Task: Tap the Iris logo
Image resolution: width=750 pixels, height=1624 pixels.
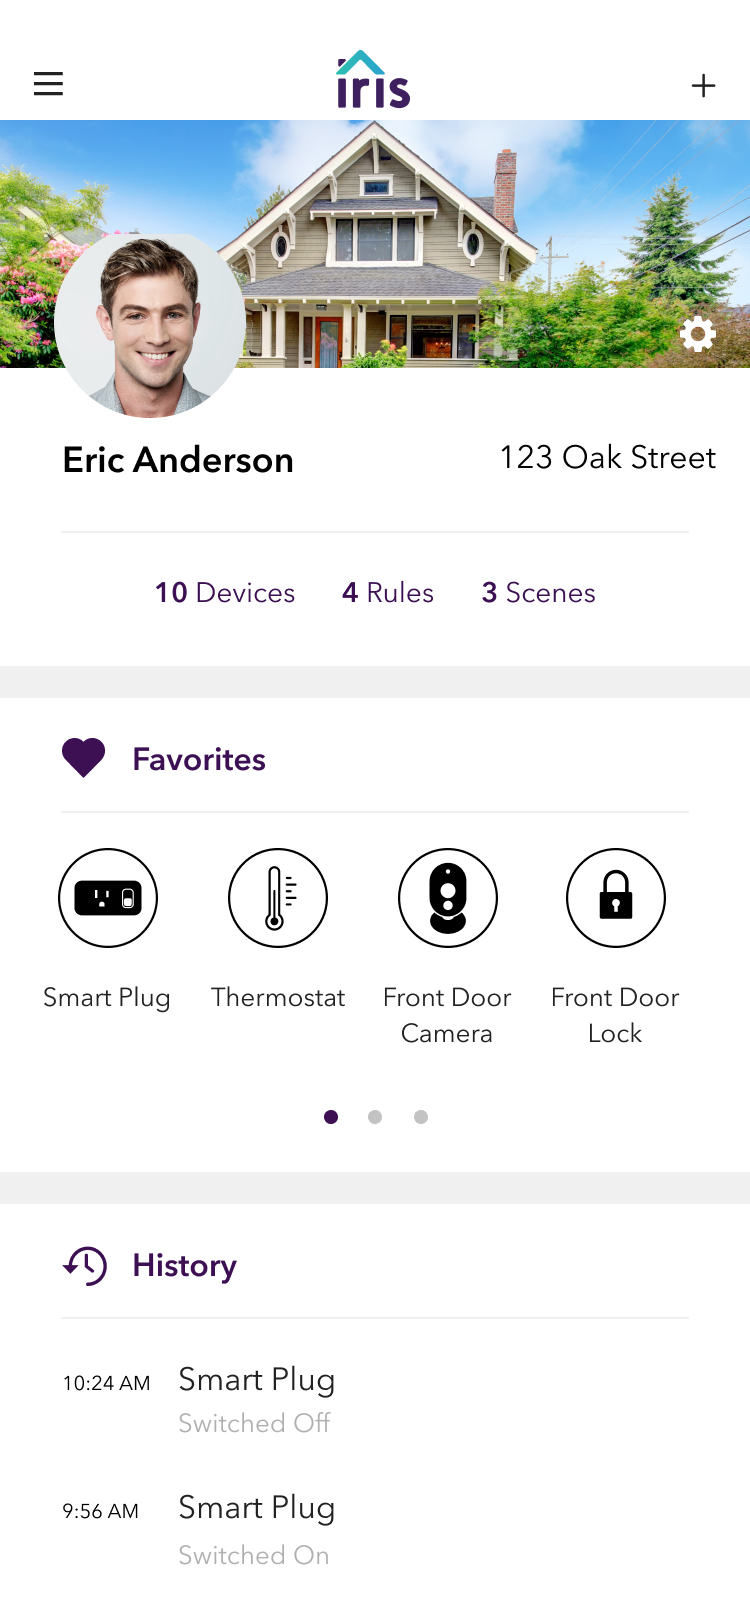Action: [x=373, y=80]
